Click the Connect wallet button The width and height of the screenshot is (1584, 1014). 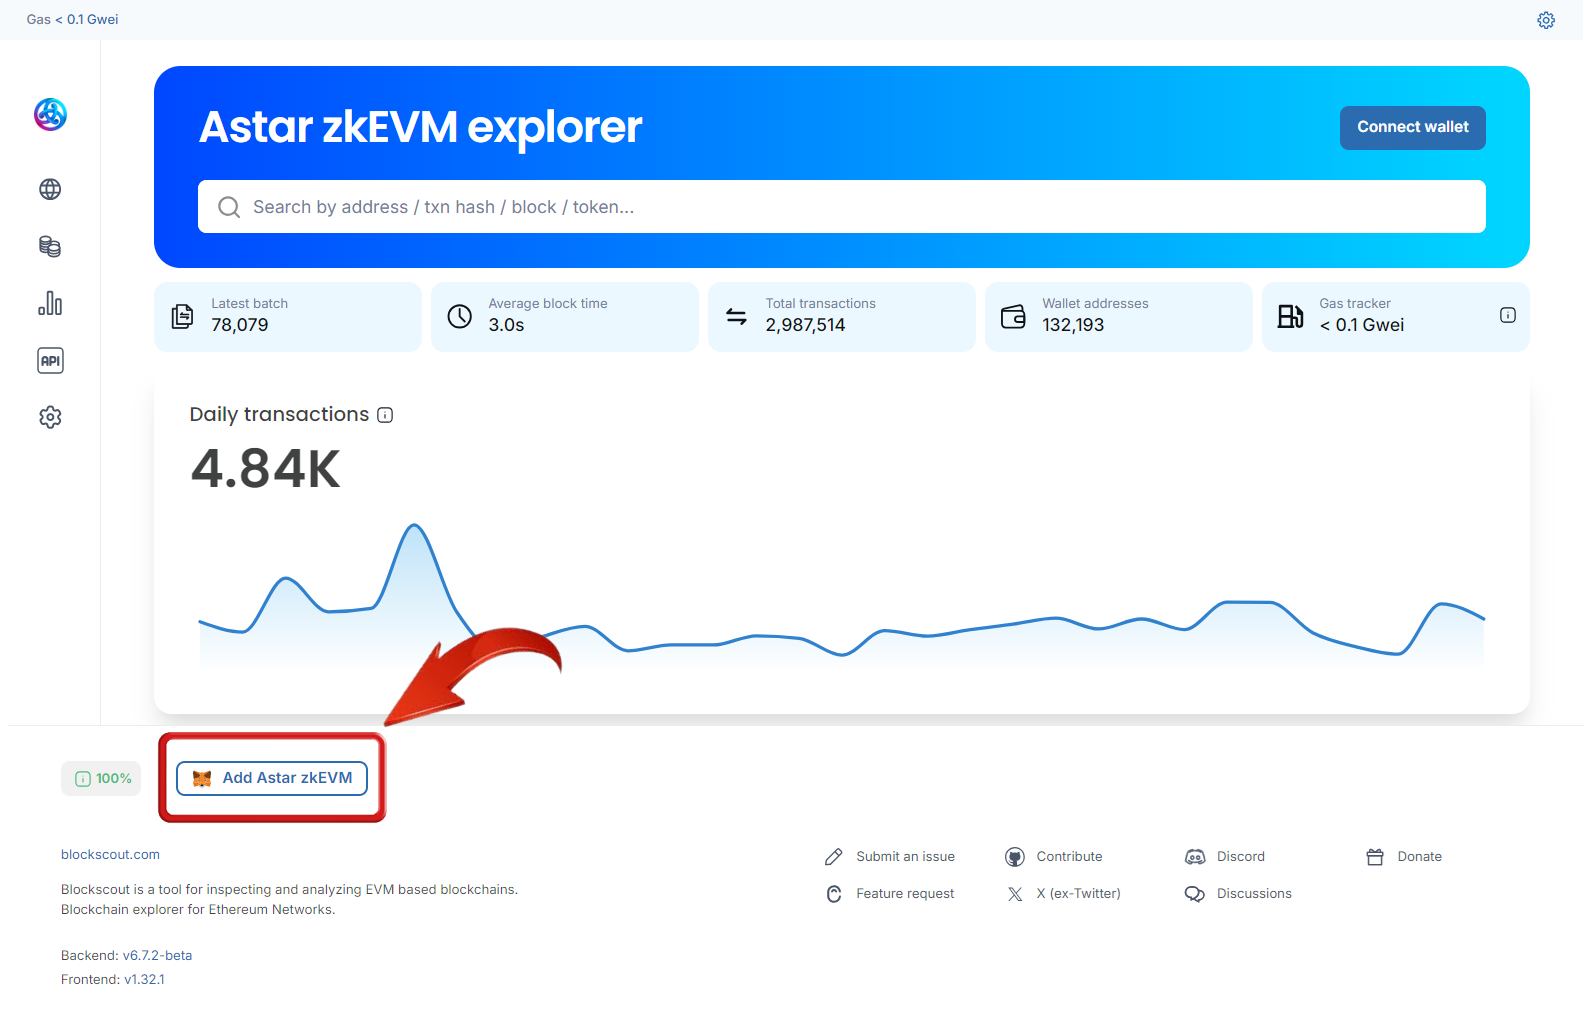pyautogui.click(x=1412, y=127)
